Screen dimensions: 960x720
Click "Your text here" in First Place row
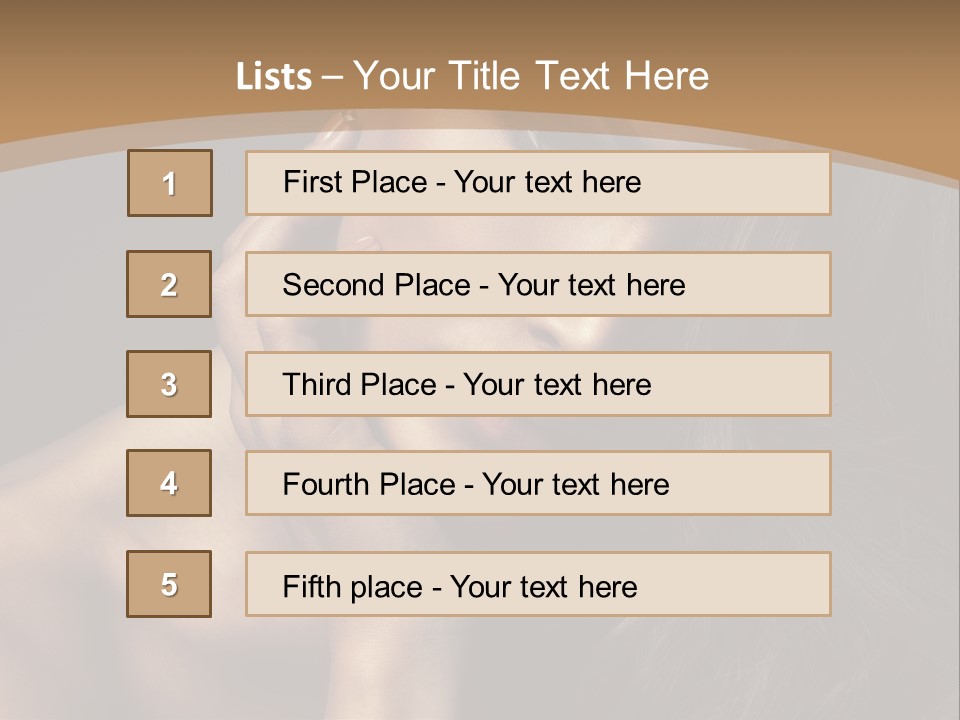click(547, 182)
